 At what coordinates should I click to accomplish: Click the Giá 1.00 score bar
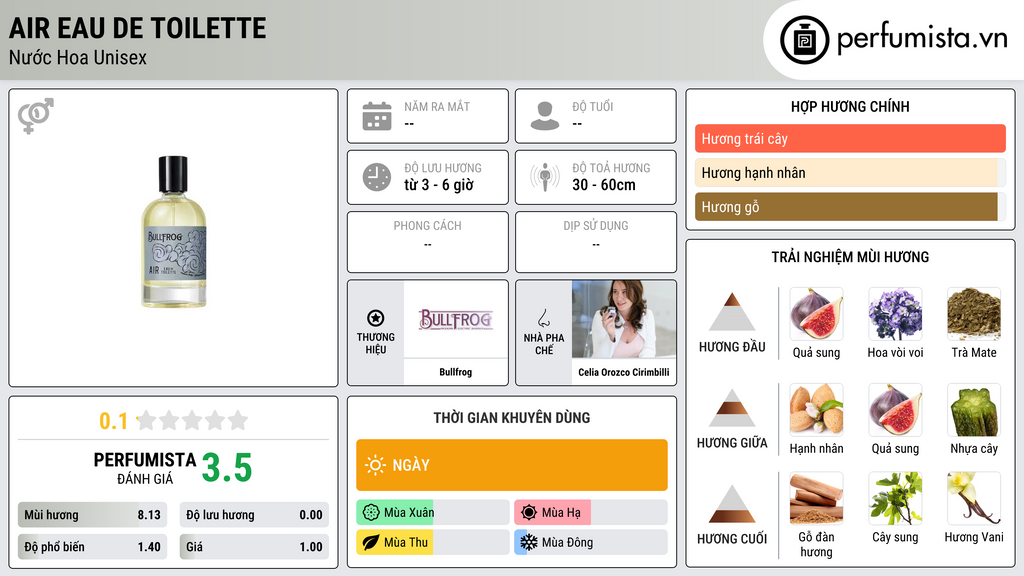pos(254,547)
